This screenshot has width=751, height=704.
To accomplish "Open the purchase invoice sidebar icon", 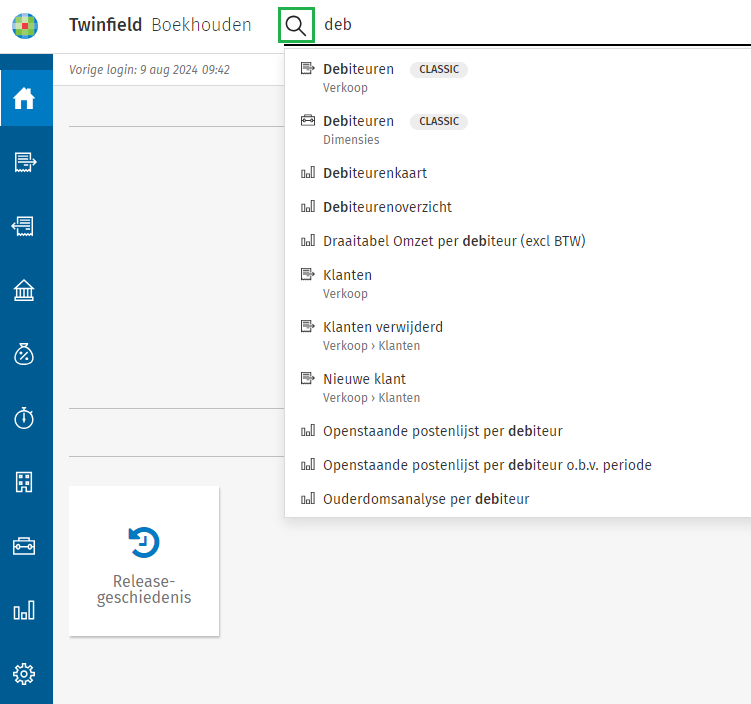I will click(x=25, y=227).
